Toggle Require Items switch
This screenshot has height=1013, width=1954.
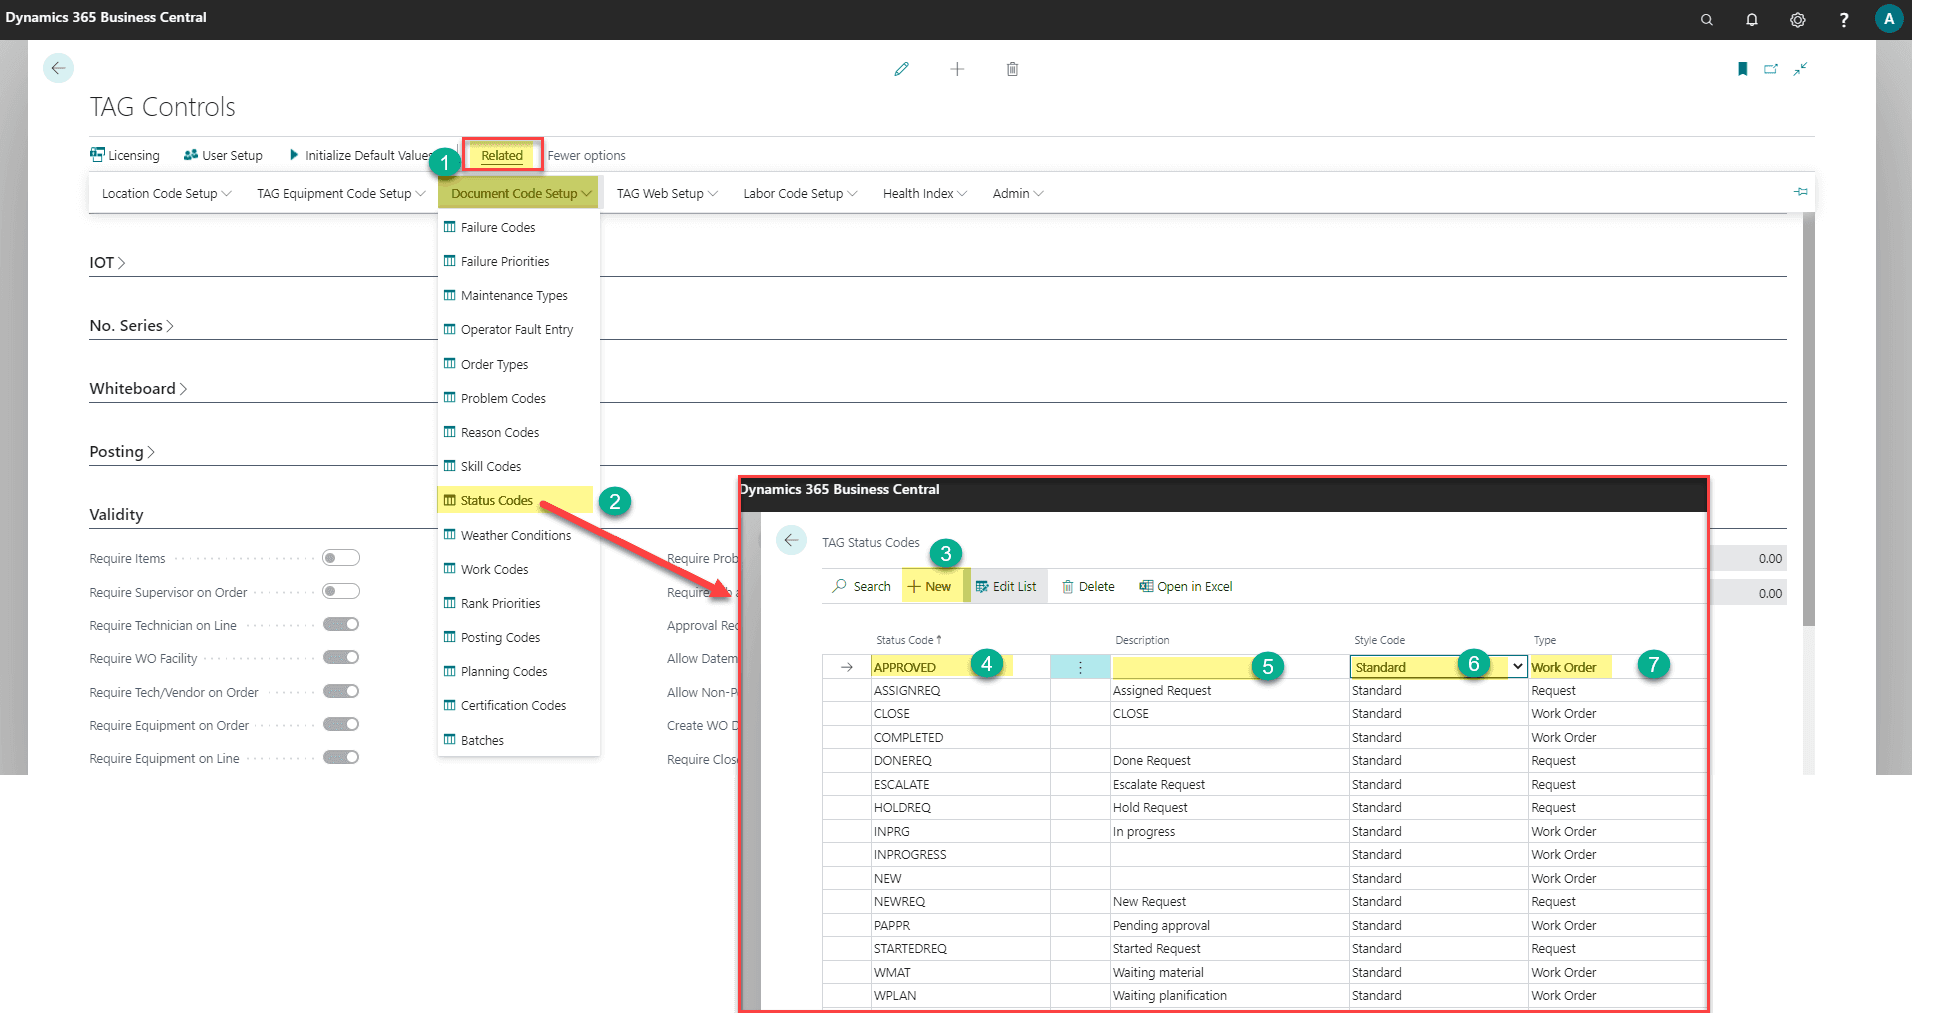341,558
